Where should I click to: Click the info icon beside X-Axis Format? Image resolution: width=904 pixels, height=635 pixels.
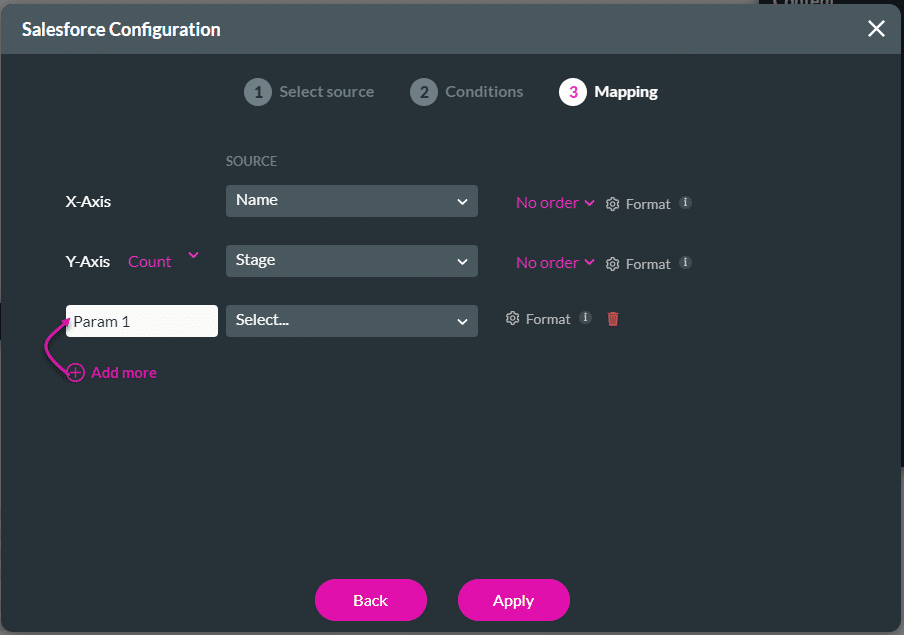coord(685,202)
